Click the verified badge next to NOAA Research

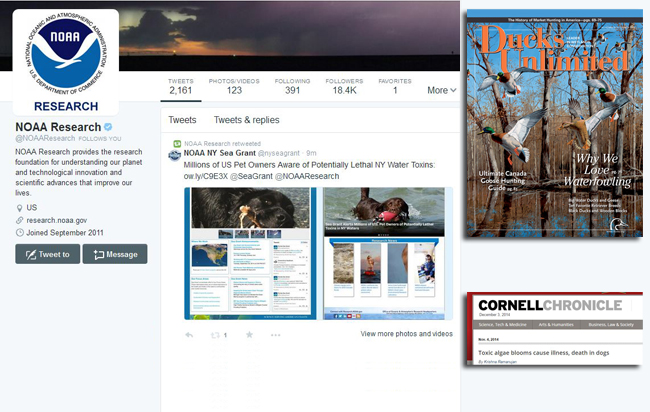point(109,127)
